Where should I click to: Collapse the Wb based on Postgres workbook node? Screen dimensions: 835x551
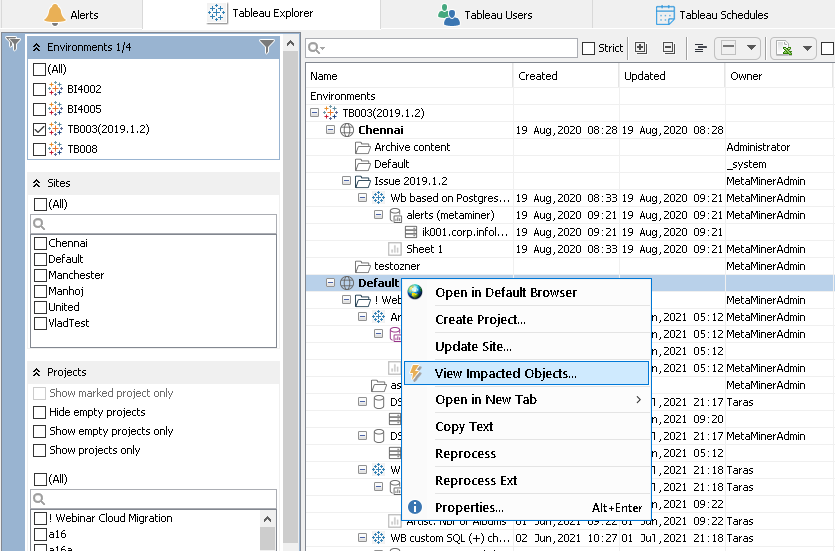(363, 198)
